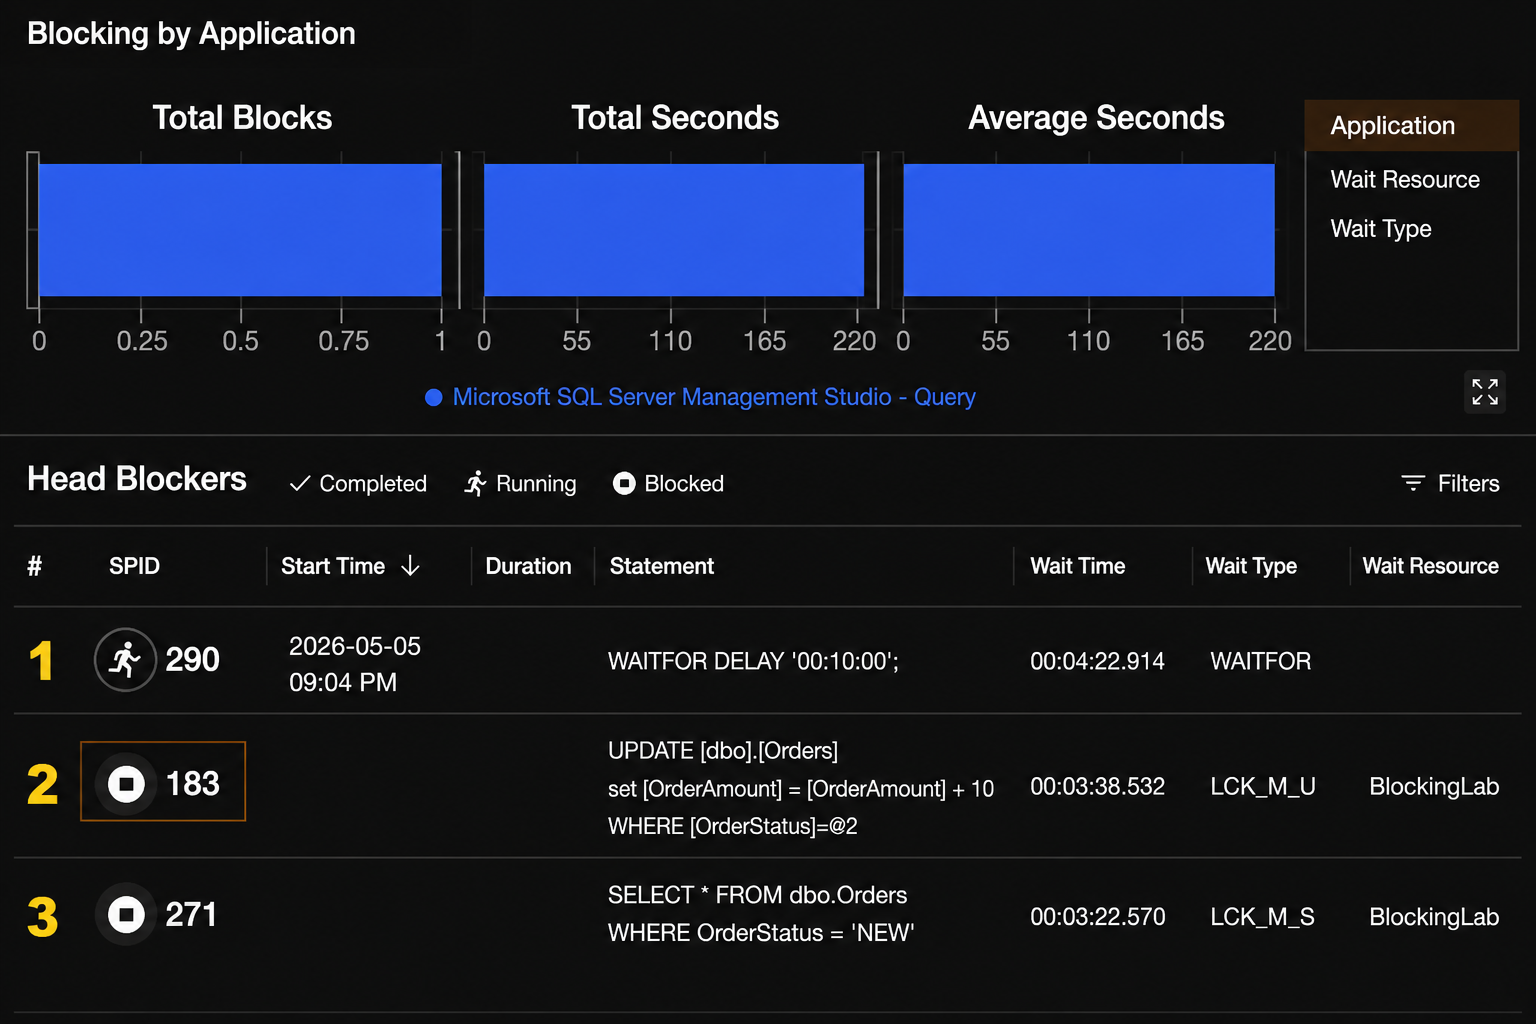Toggle the Running status filter
Image resolution: width=1536 pixels, height=1024 pixels.
pos(520,484)
